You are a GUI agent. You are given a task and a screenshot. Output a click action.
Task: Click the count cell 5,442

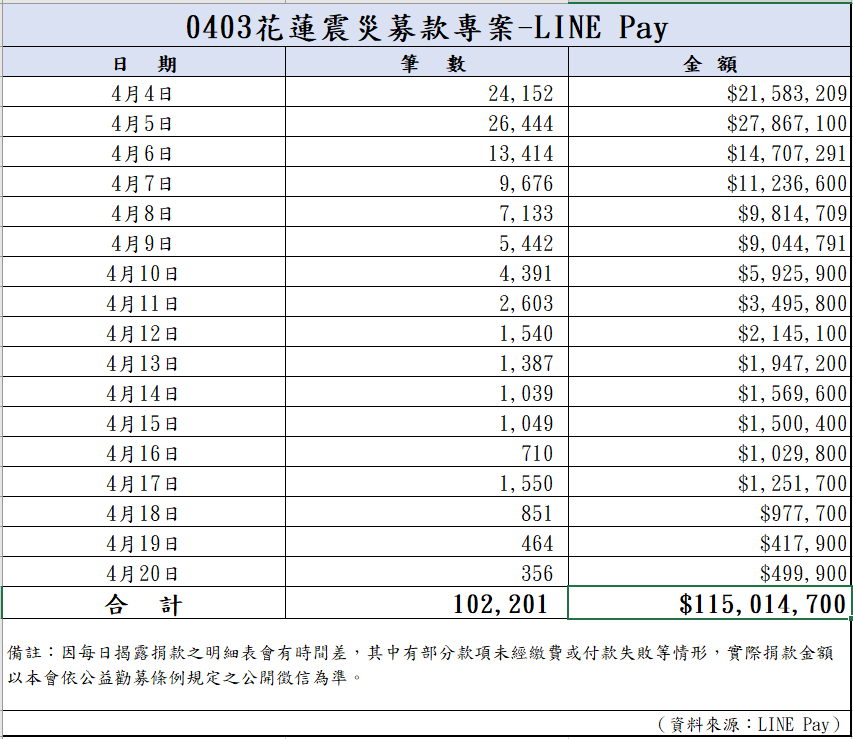click(427, 242)
